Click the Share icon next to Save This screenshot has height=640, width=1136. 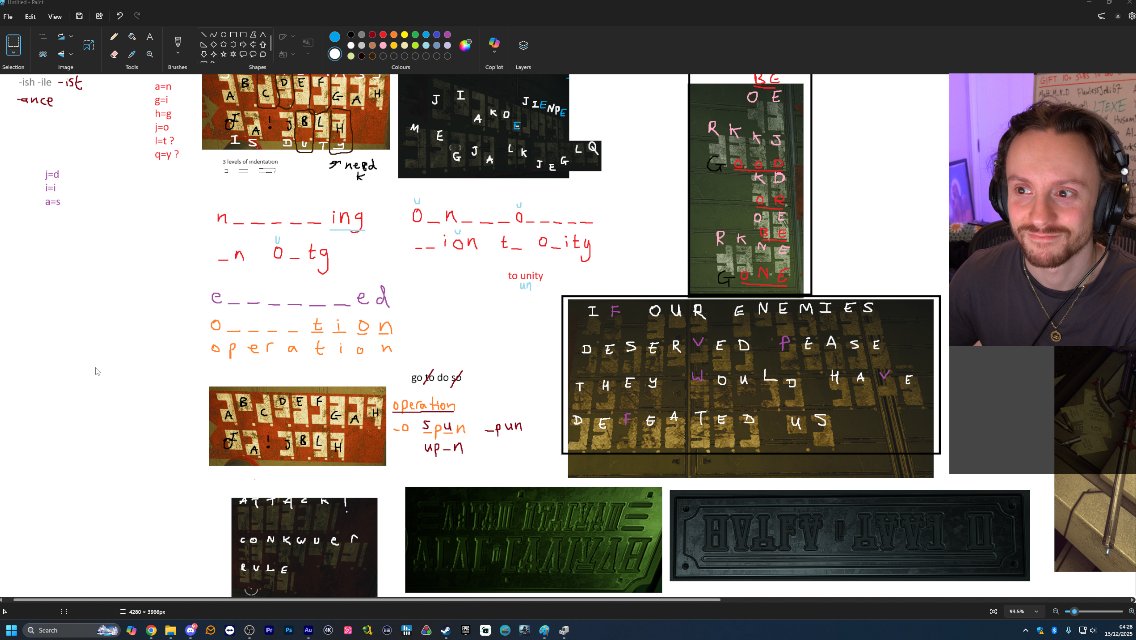pos(99,16)
